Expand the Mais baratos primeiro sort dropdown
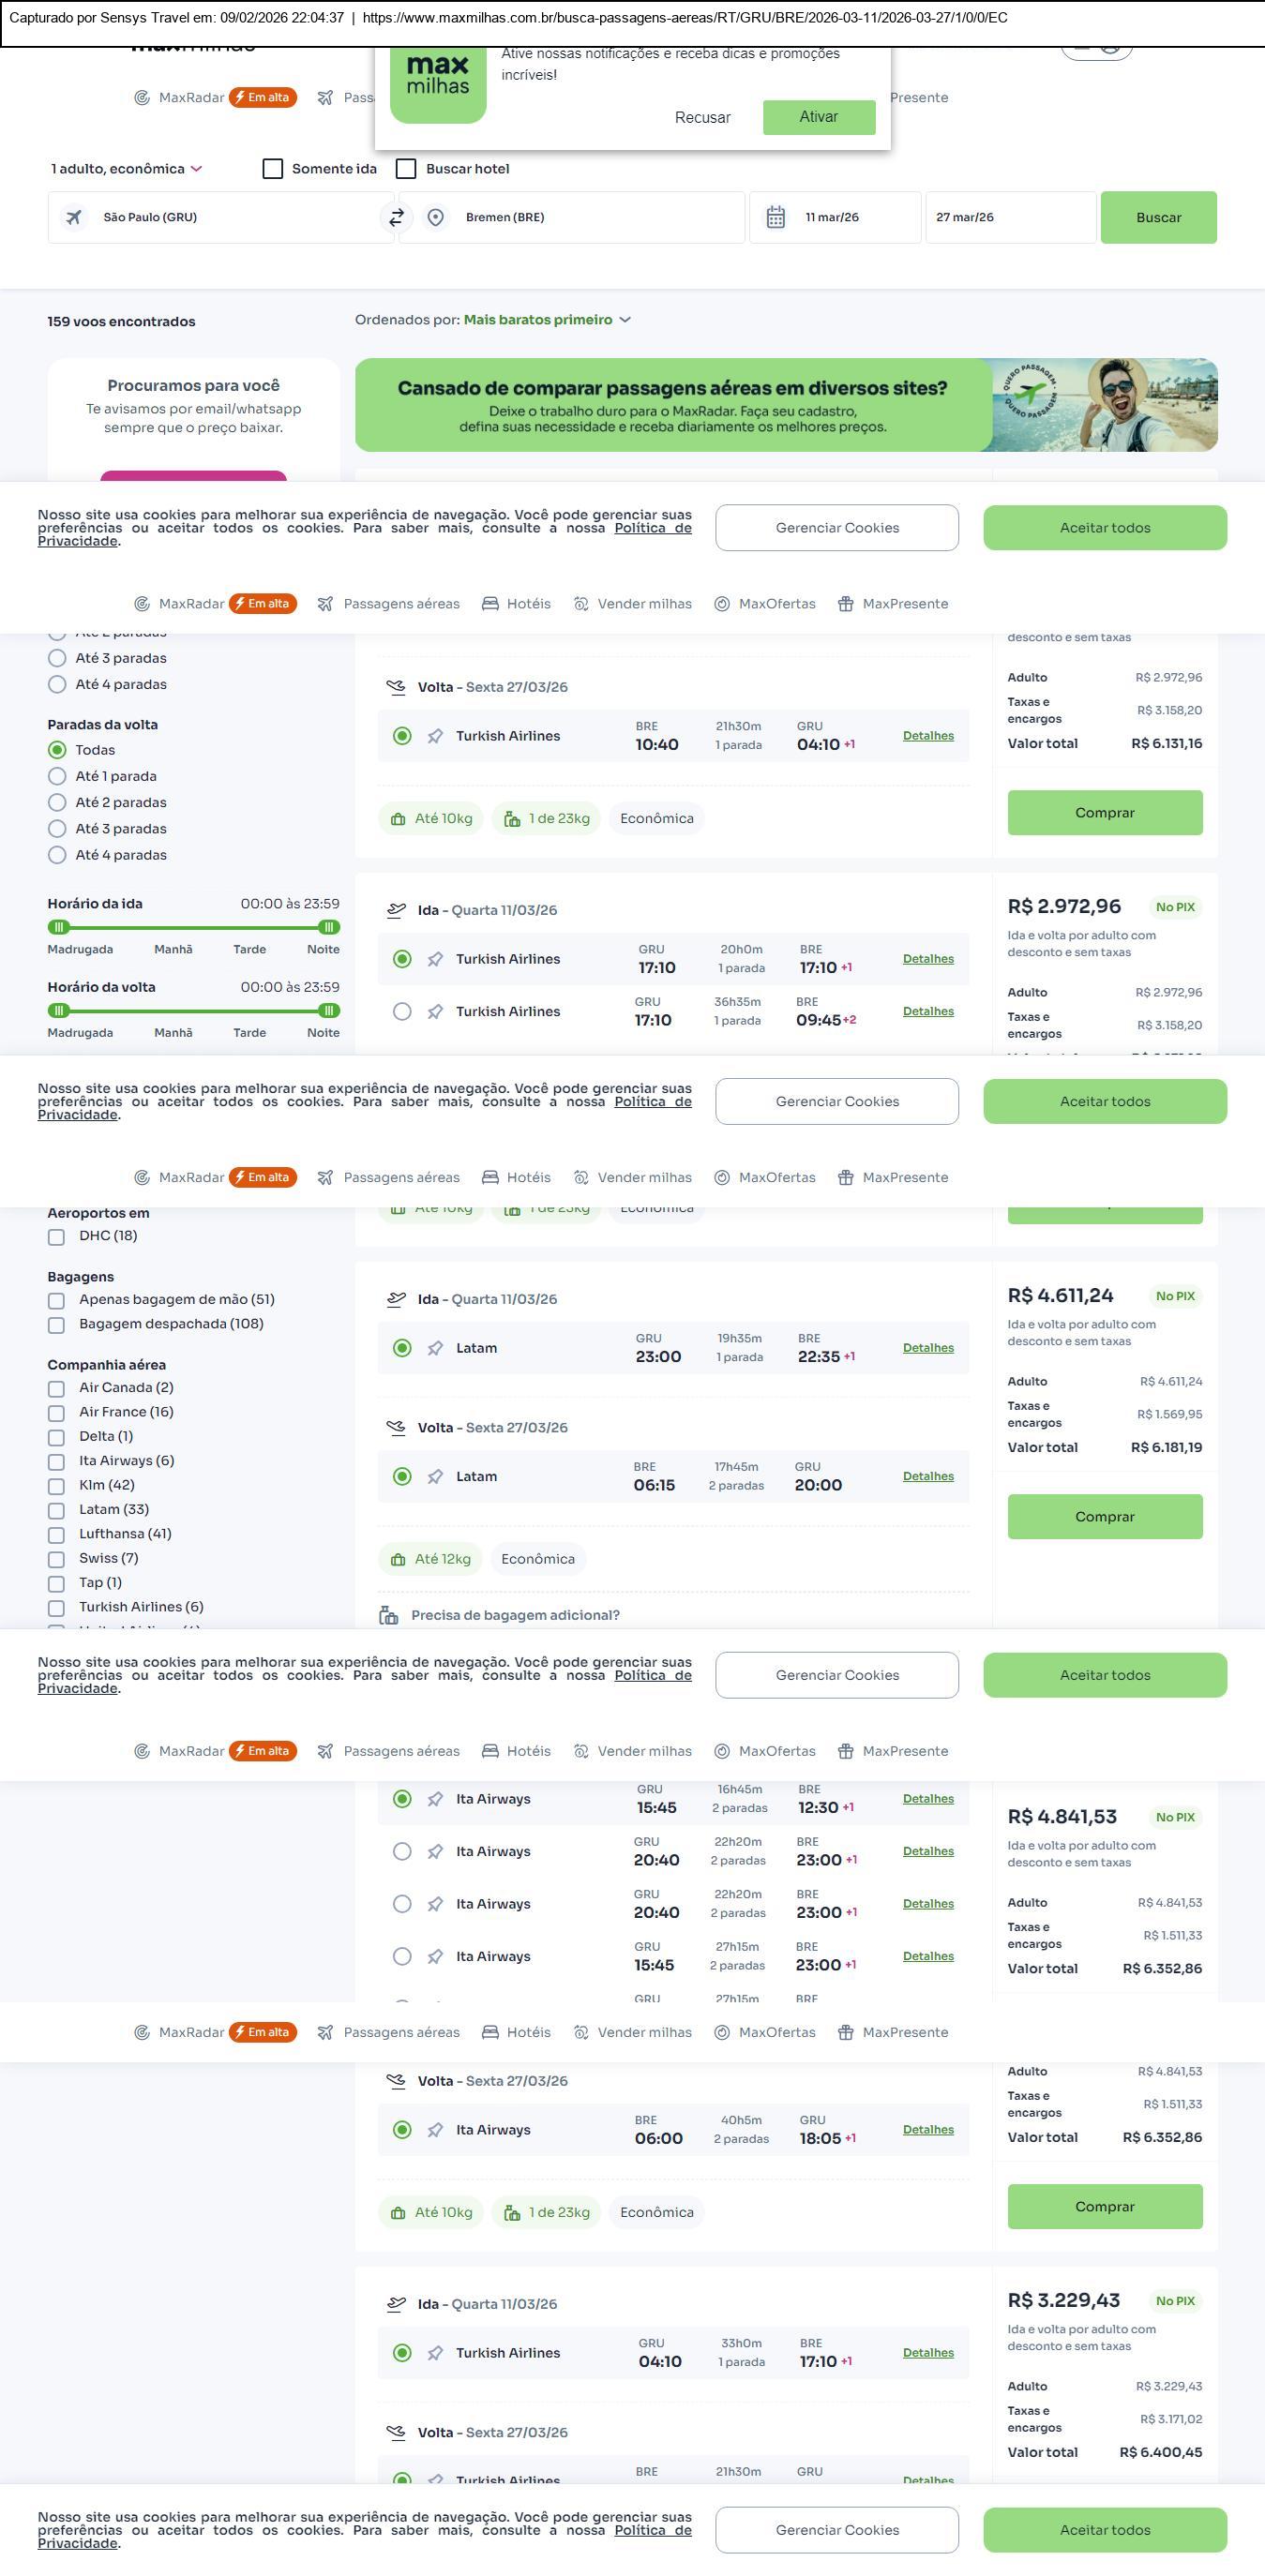 (546, 320)
